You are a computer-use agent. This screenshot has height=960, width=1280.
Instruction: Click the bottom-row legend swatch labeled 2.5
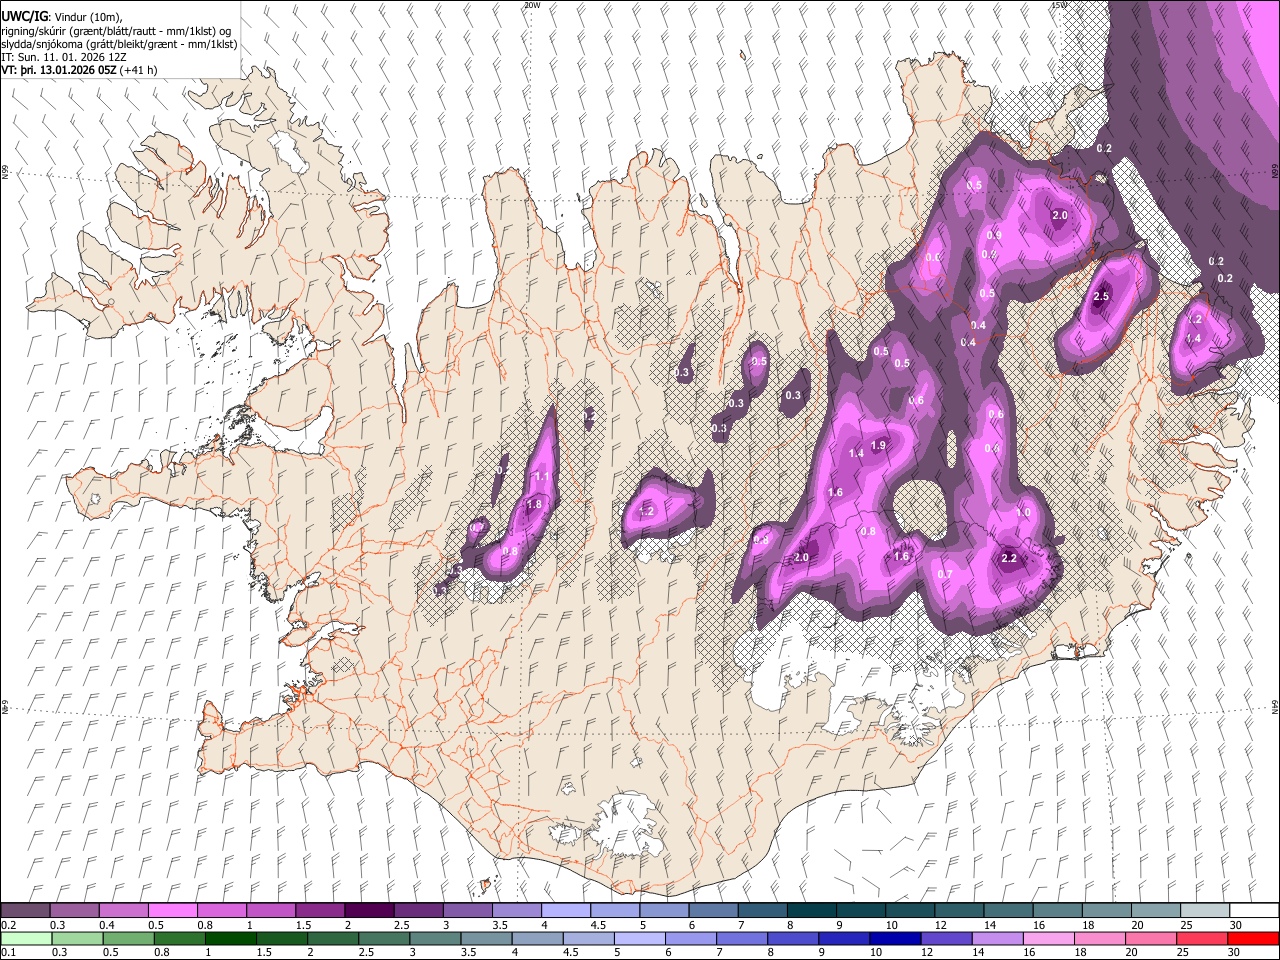(384, 938)
